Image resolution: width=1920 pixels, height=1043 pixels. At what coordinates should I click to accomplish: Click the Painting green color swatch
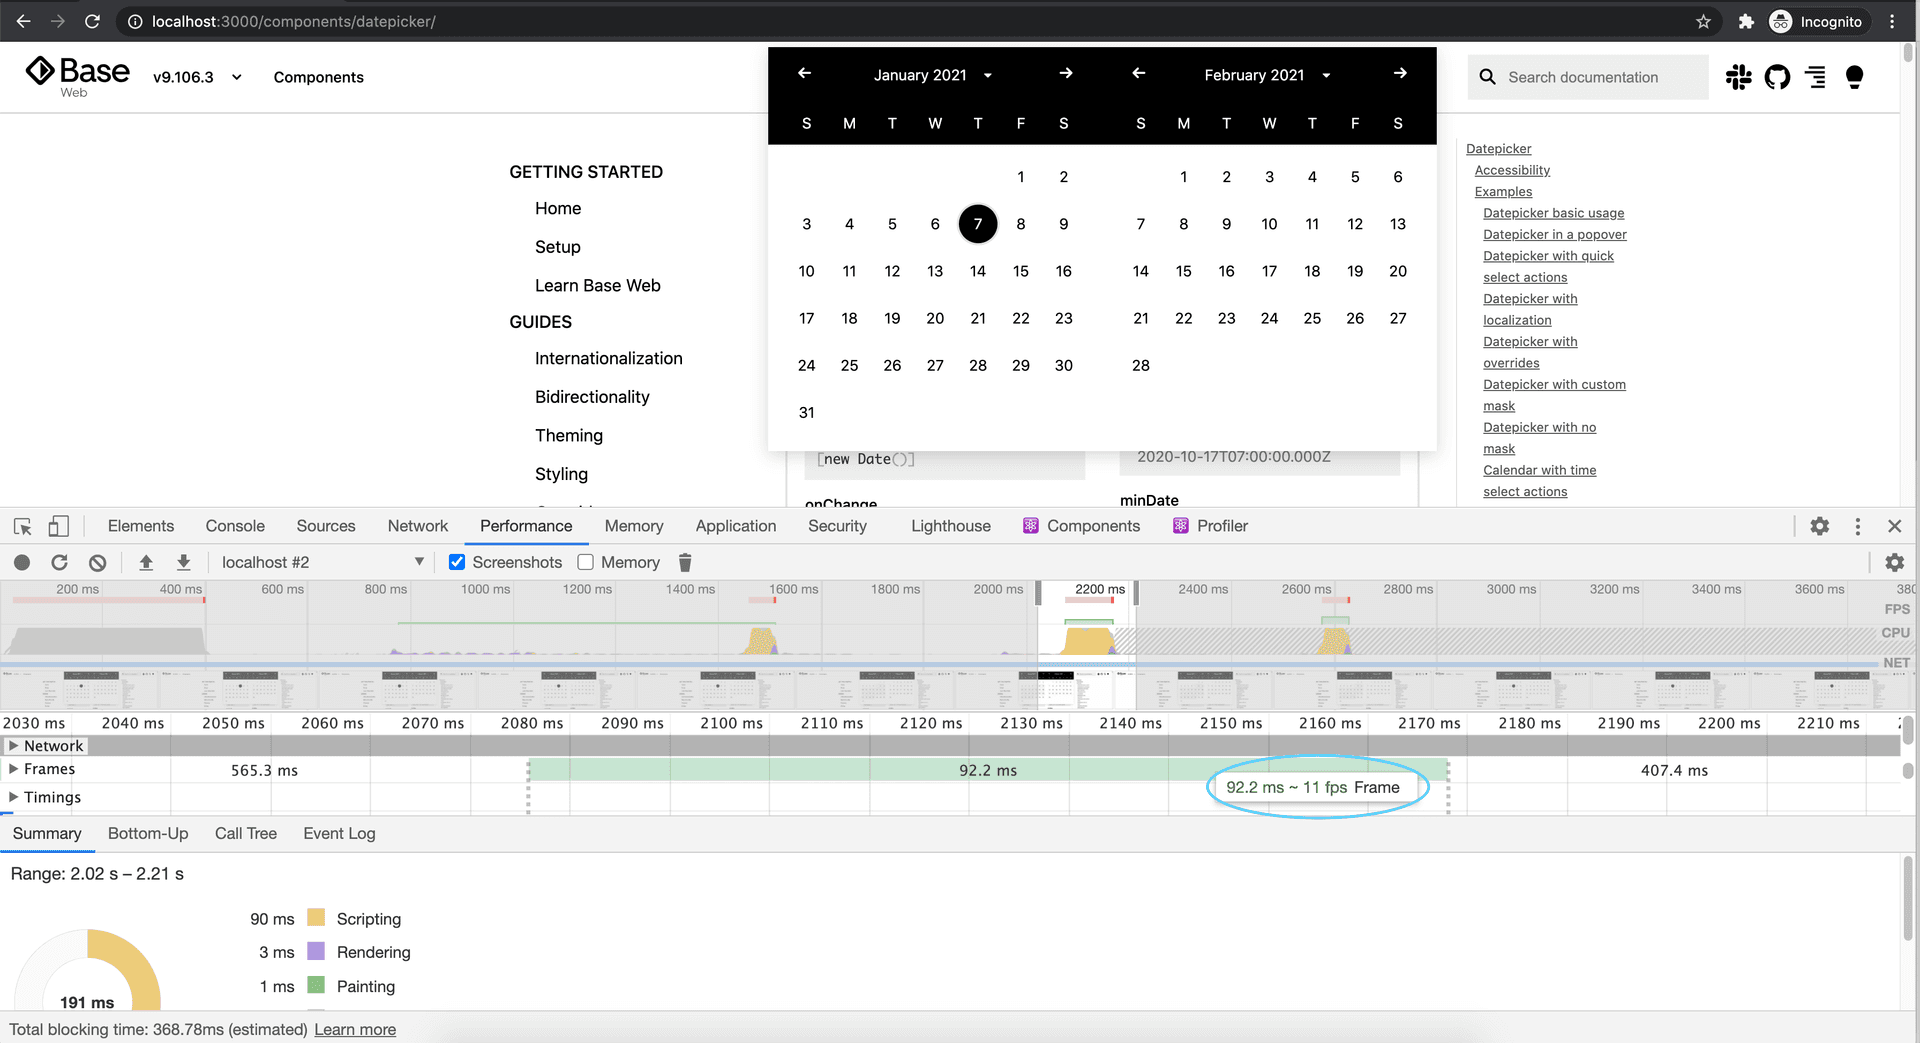[316, 985]
